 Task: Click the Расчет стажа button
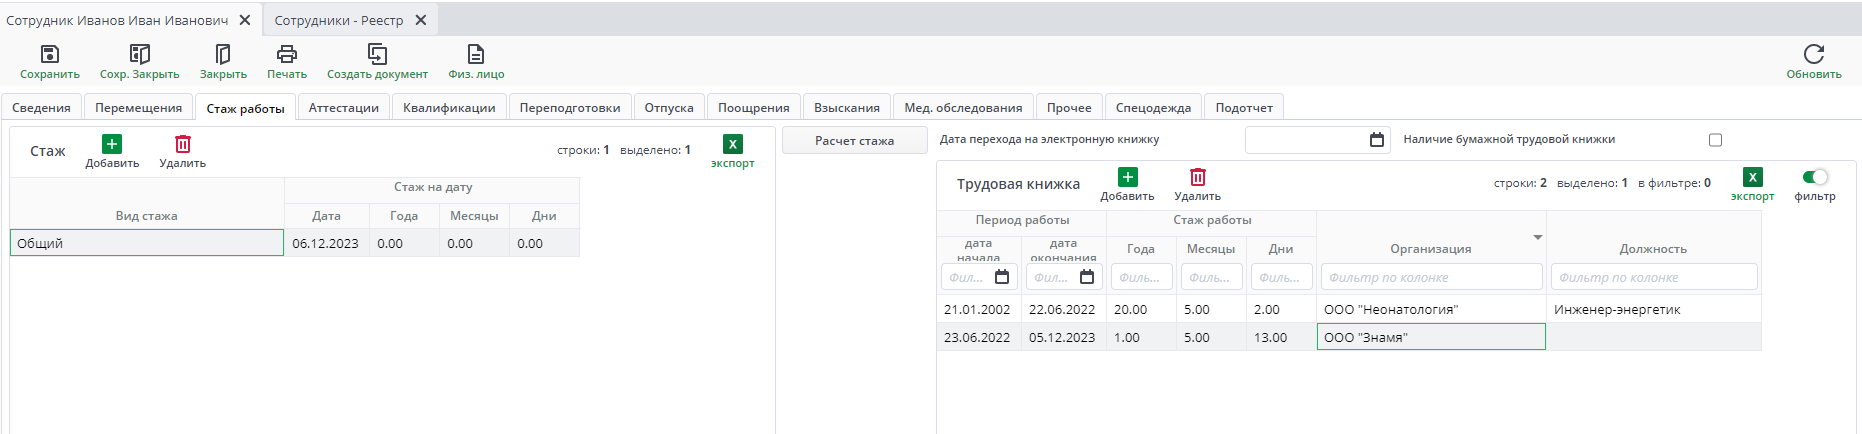pyautogui.click(x=854, y=141)
